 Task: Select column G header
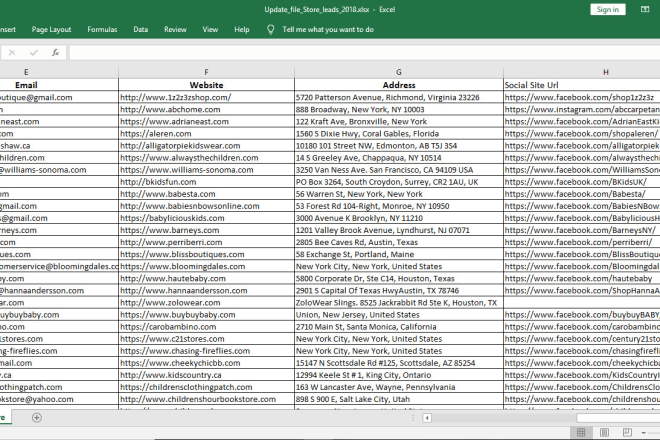point(399,72)
